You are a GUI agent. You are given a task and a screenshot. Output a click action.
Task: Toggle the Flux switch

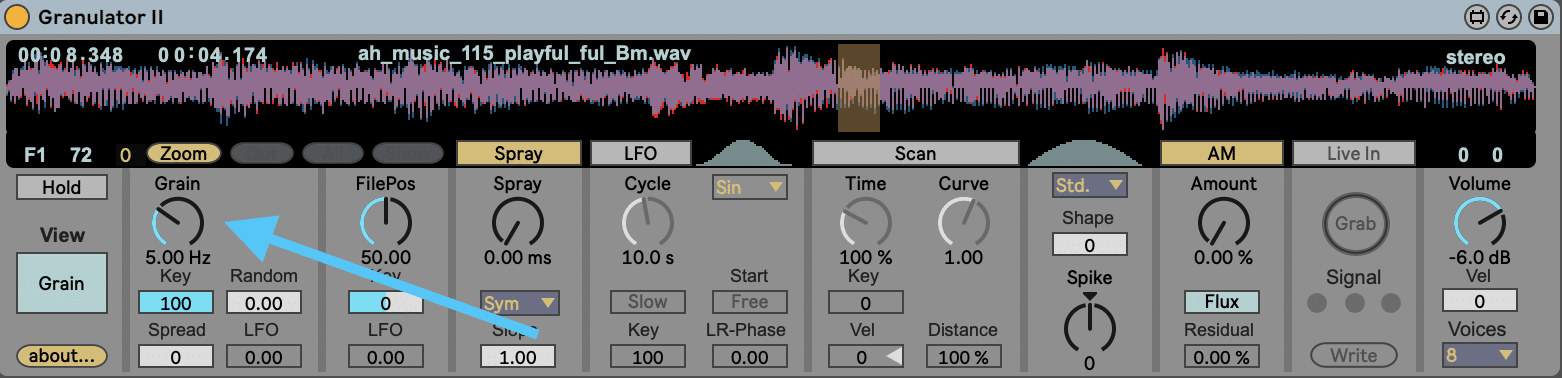1222,302
